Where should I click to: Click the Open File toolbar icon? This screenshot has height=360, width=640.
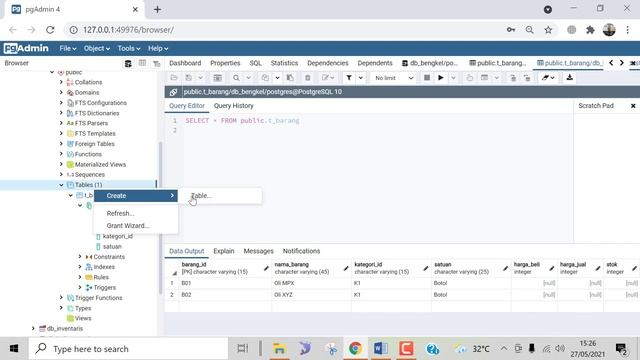(x=174, y=78)
